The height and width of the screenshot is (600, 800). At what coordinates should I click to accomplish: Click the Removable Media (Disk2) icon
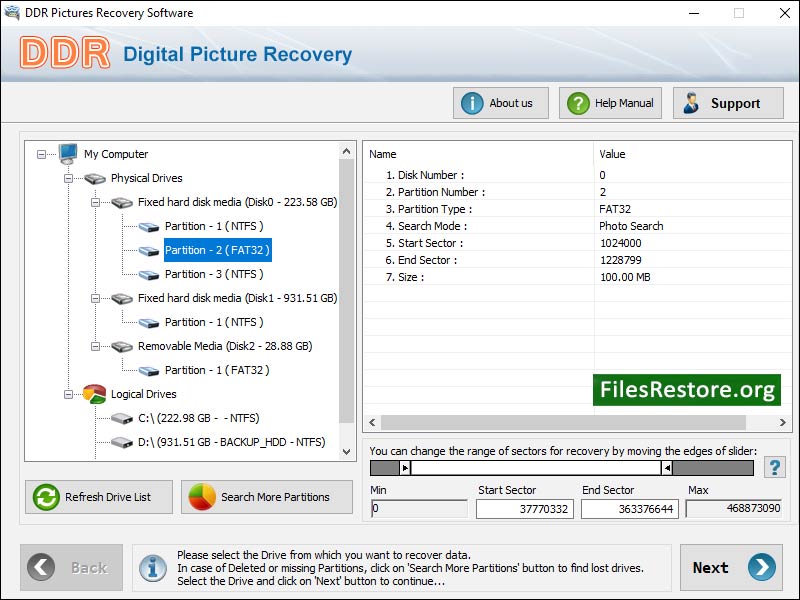click(x=120, y=346)
